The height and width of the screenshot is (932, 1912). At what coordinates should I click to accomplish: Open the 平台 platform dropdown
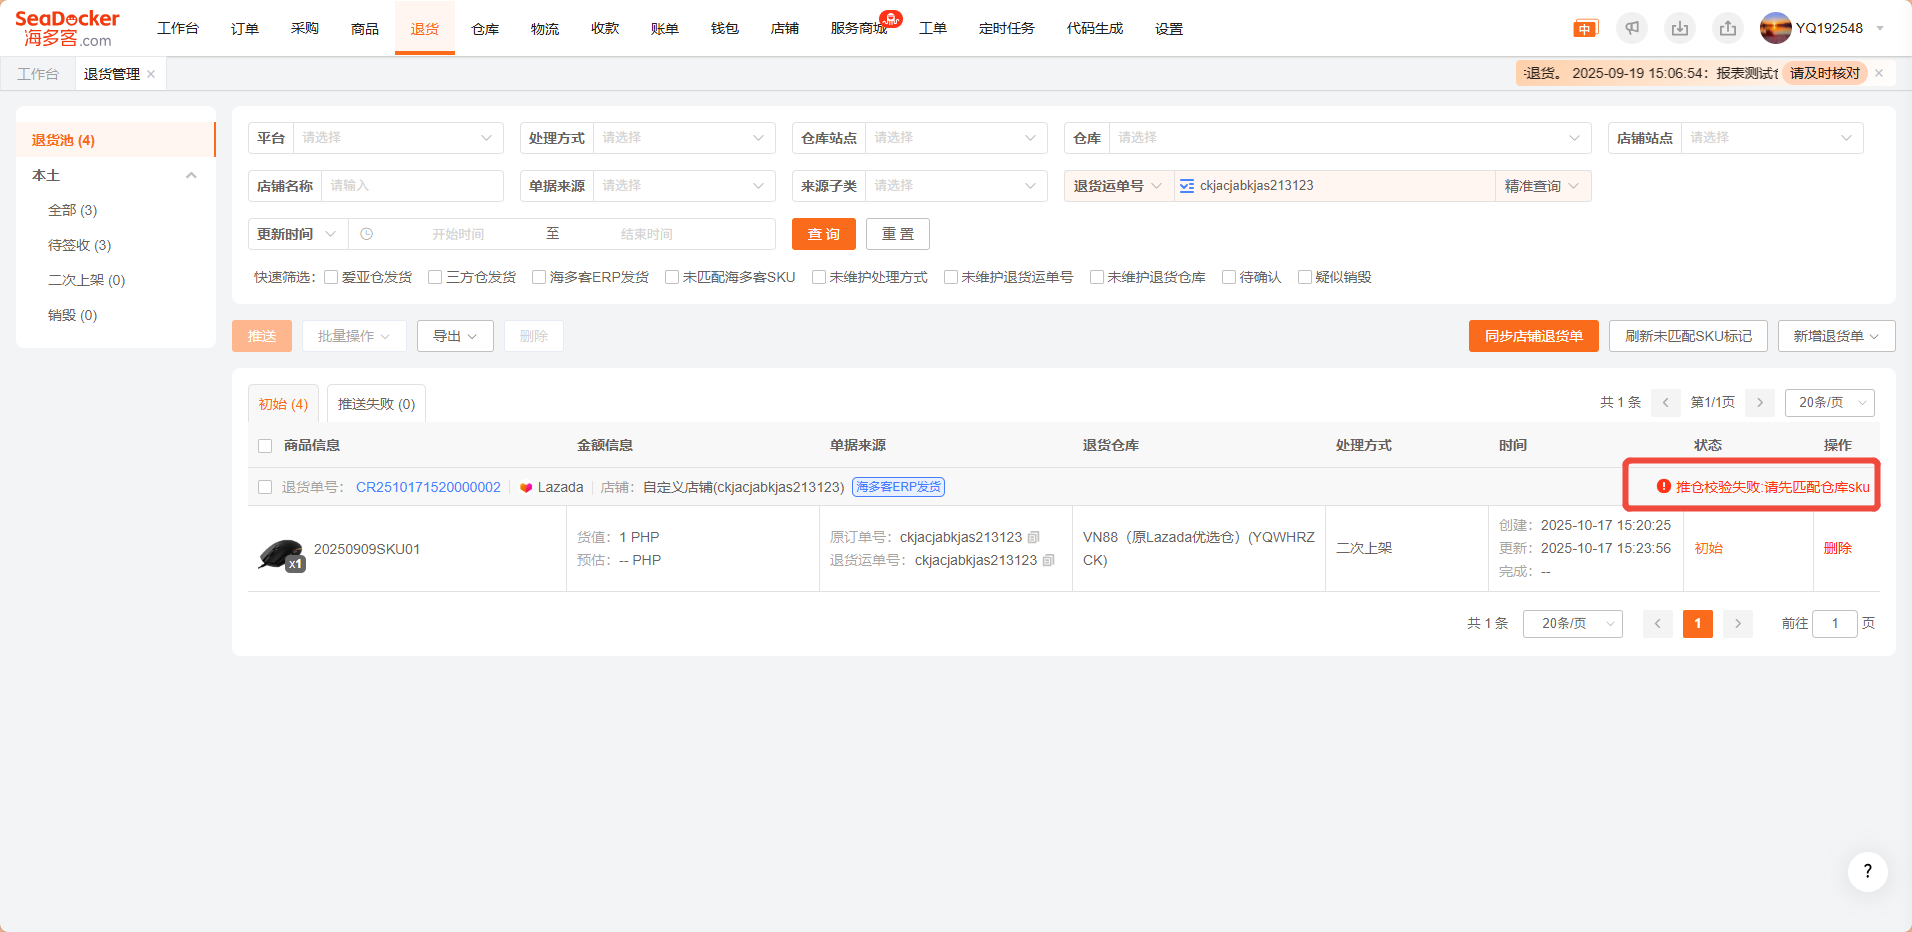(x=397, y=138)
